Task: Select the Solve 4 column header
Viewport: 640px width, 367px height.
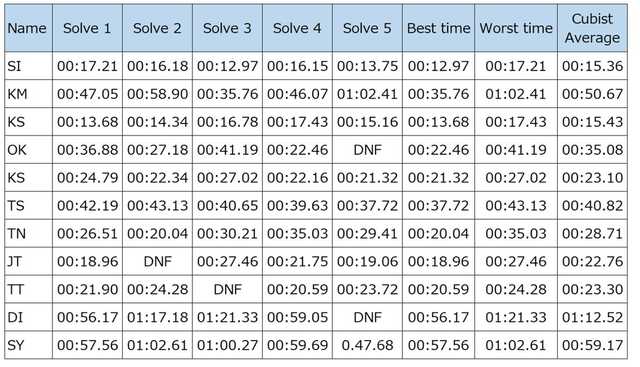Action: 297,28
